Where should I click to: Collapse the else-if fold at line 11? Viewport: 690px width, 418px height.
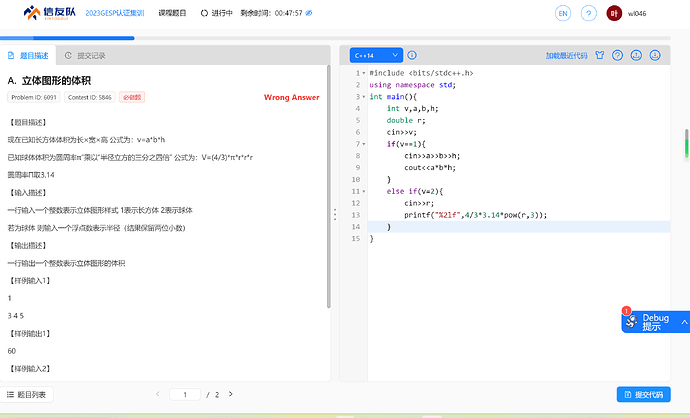click(x=364, y=191)
